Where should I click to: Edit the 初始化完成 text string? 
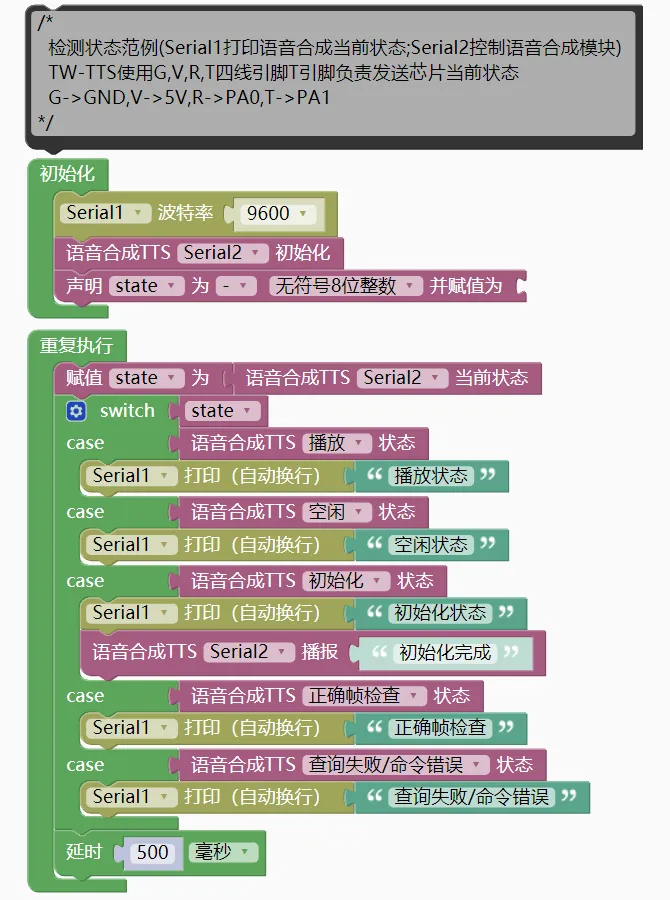click(x=445, y=653)
